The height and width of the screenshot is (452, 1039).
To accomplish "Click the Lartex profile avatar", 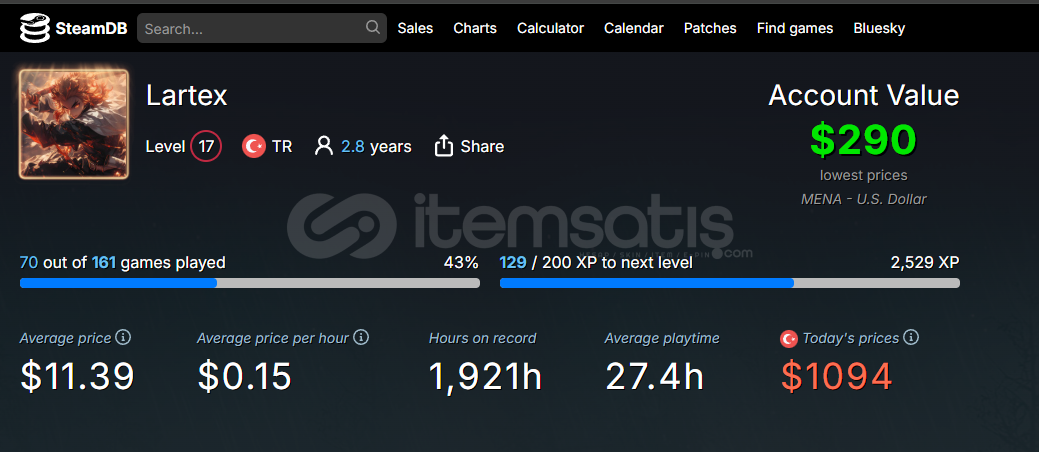I will (74, 124).
